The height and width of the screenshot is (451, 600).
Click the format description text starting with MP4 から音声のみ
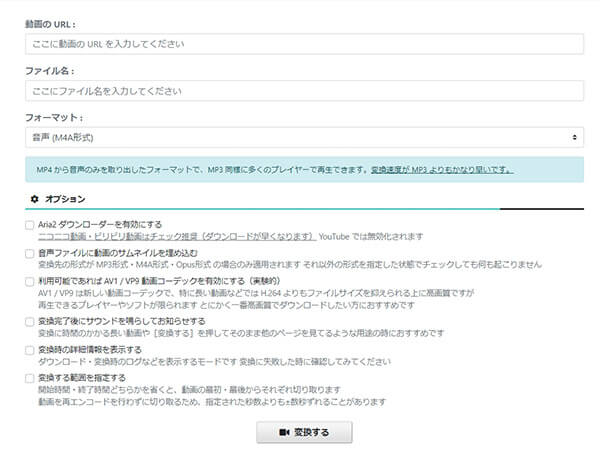coord(202,169)
